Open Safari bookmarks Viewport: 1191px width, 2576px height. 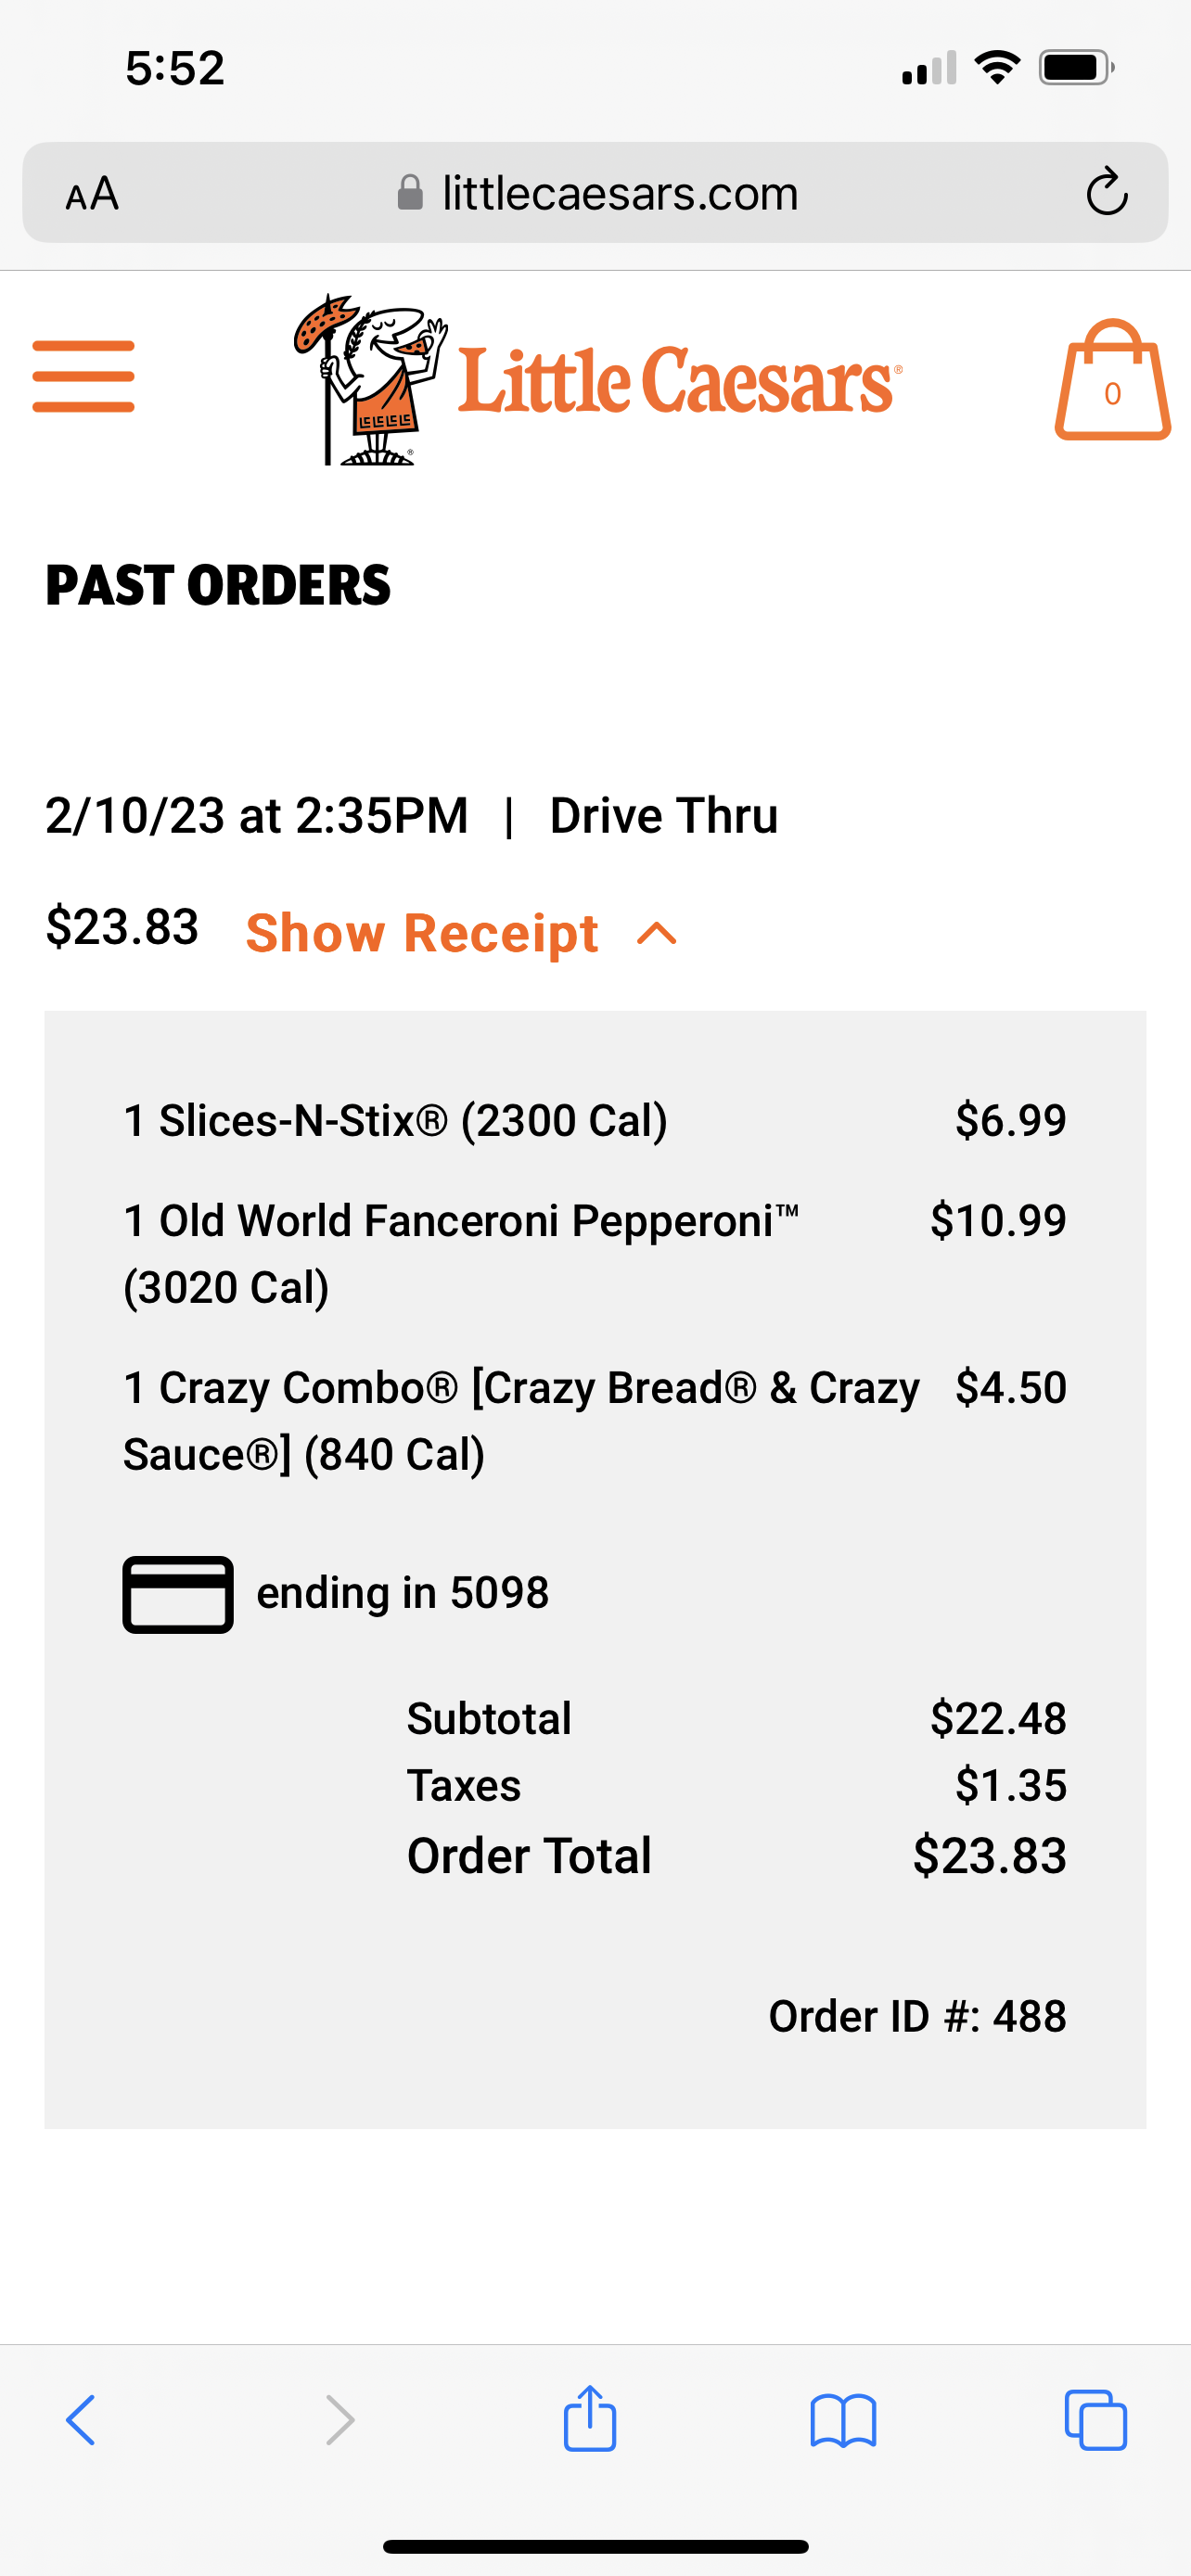click(843, 2420)
